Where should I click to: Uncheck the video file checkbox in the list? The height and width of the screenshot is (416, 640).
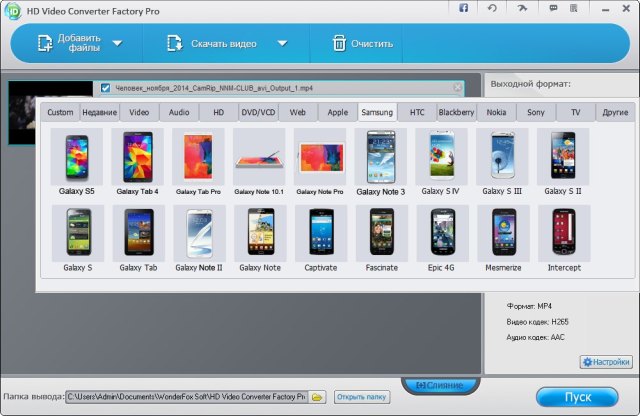click(x=106, y=88)
